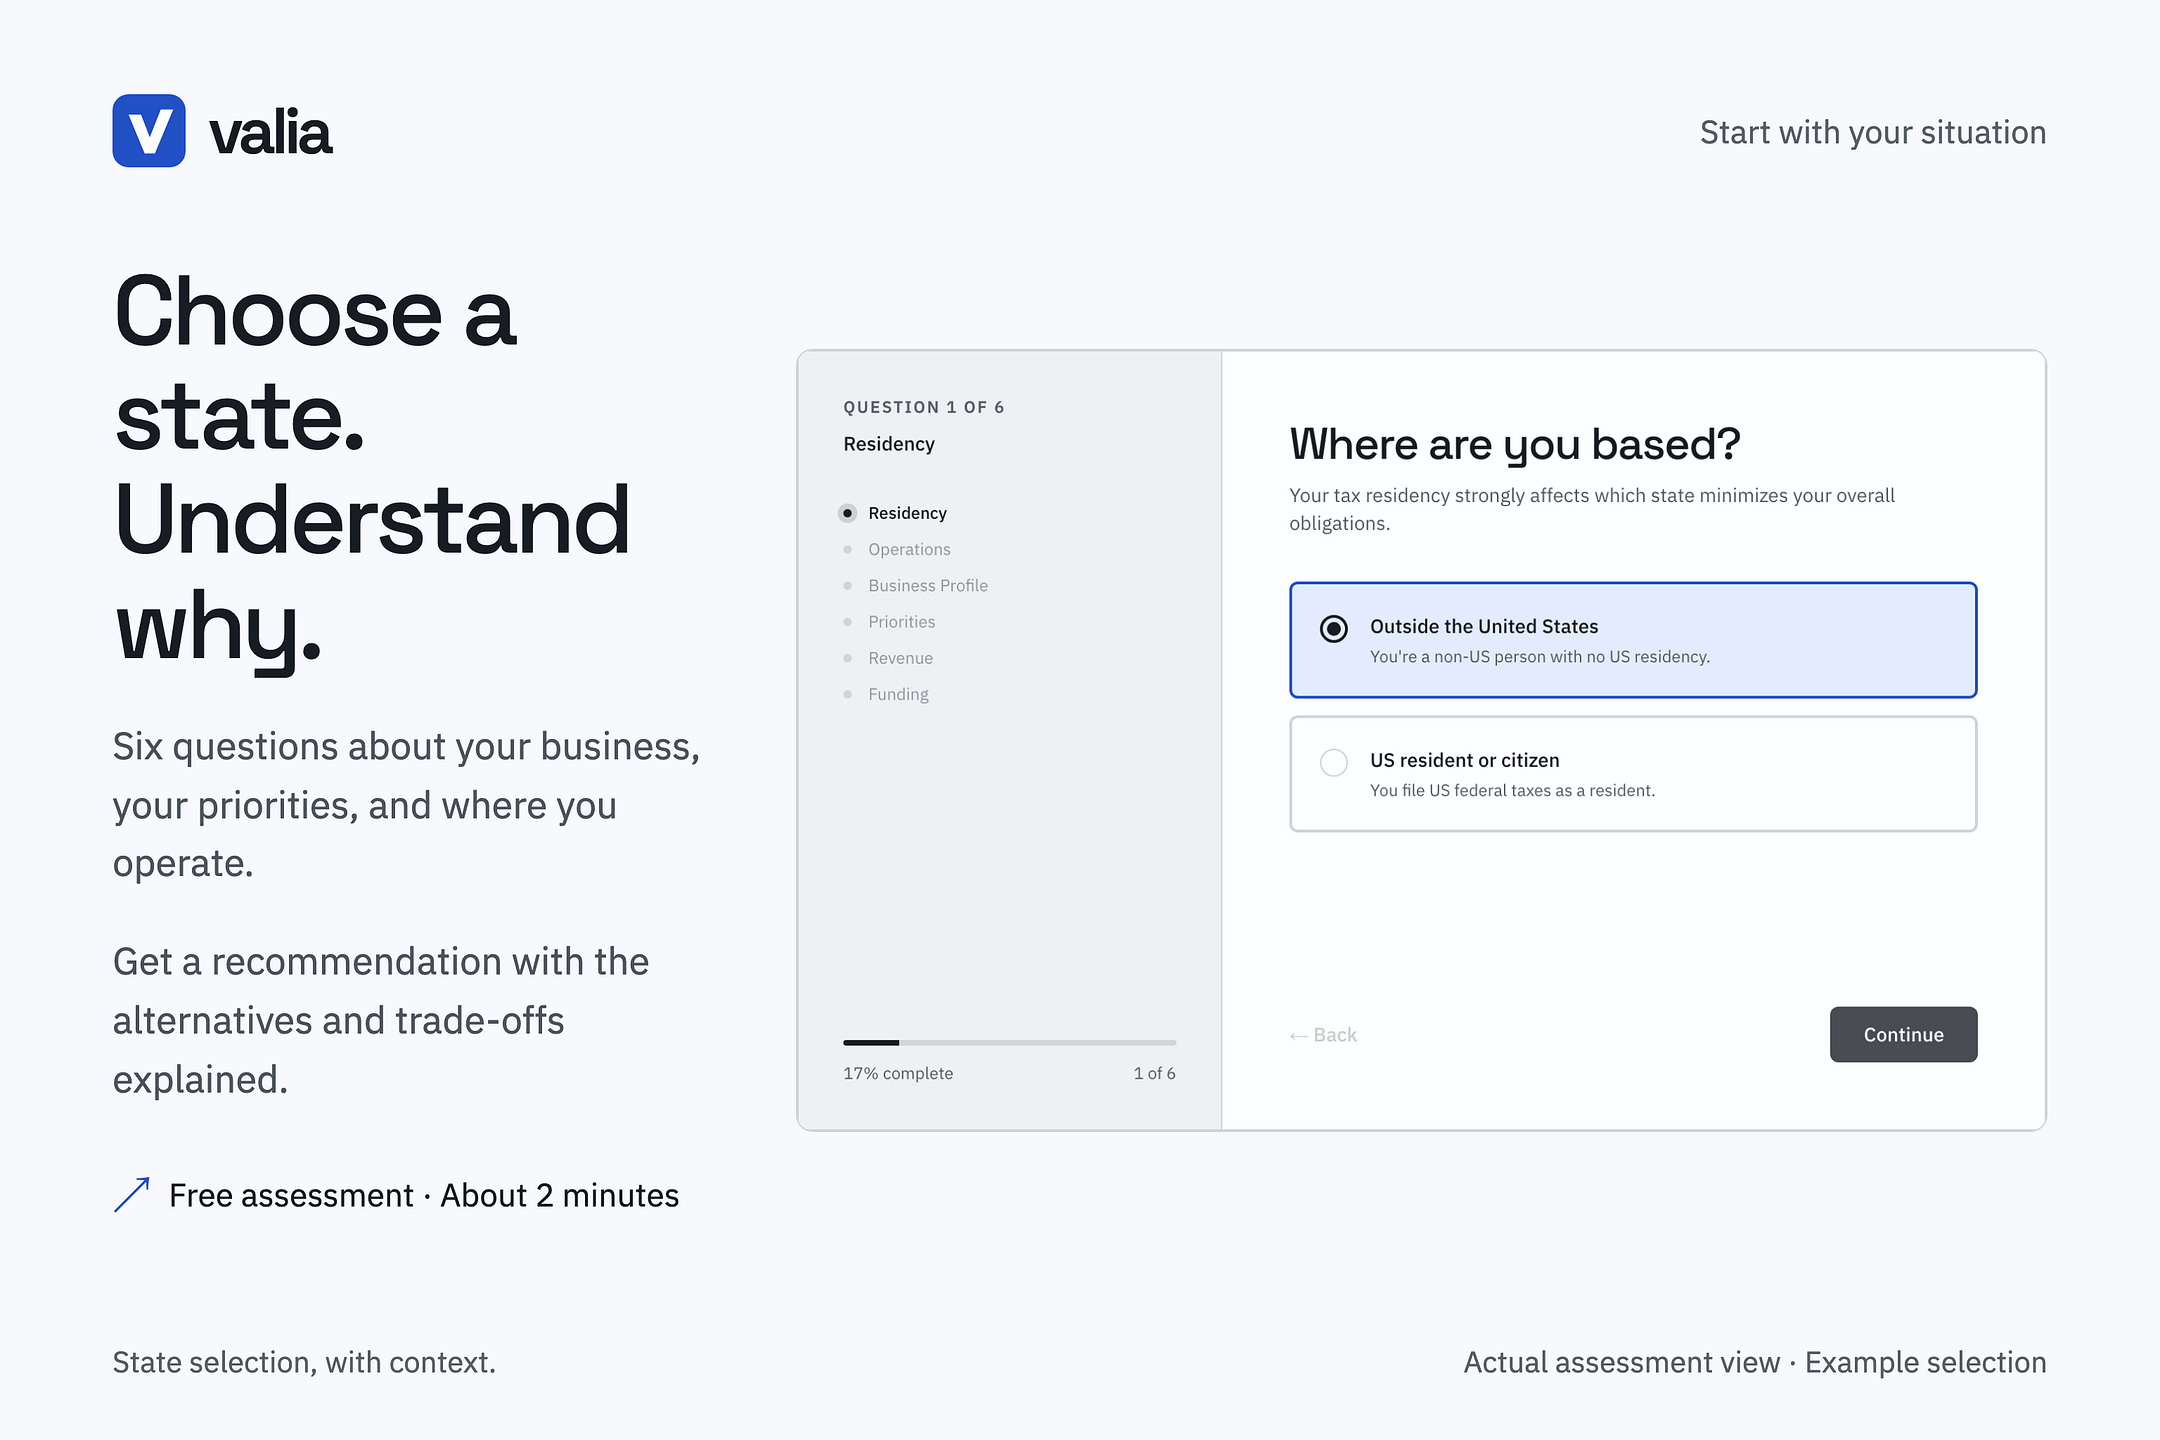Click the Continue button

coord(1903,1034)
